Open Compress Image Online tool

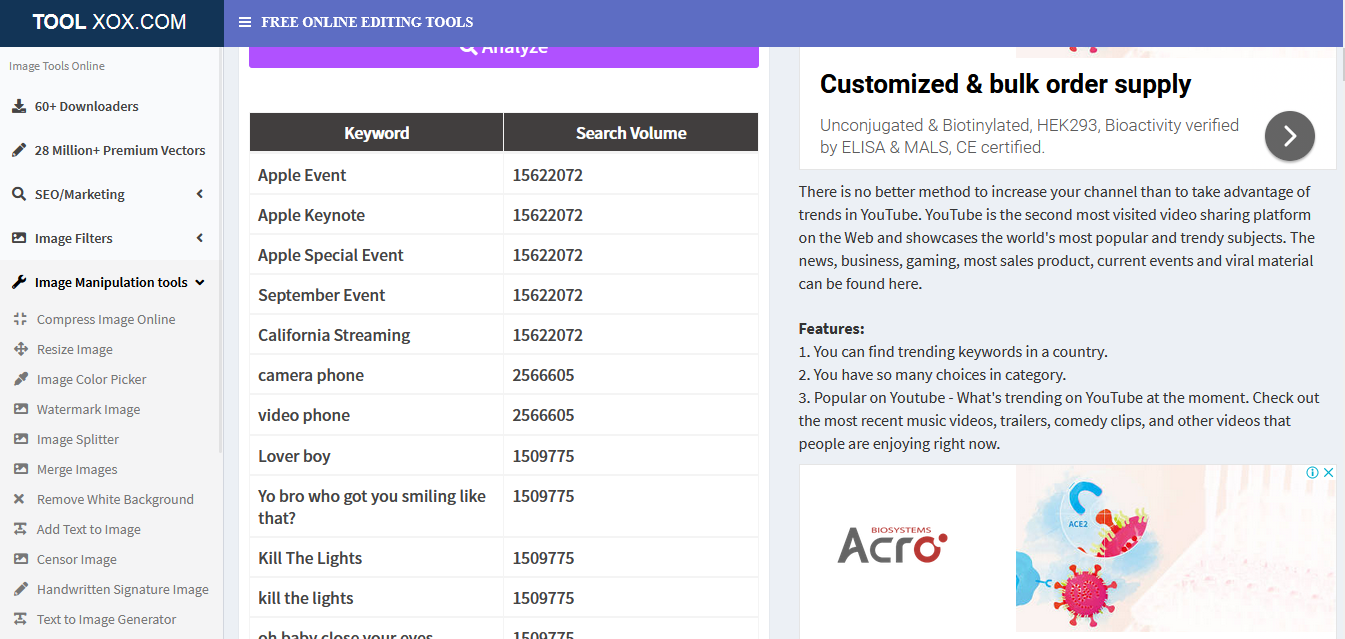tap(106, 319)
